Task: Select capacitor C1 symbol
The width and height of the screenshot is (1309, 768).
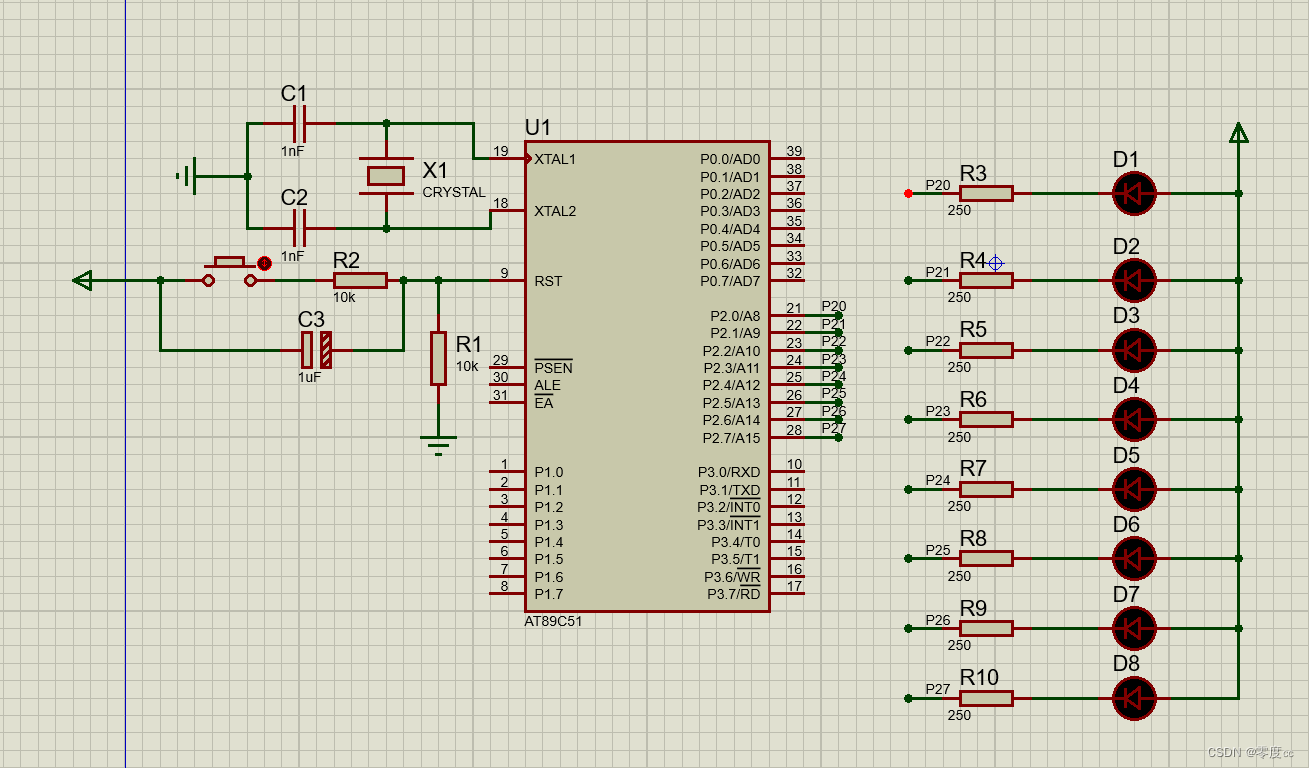Action: coord(298,124)
